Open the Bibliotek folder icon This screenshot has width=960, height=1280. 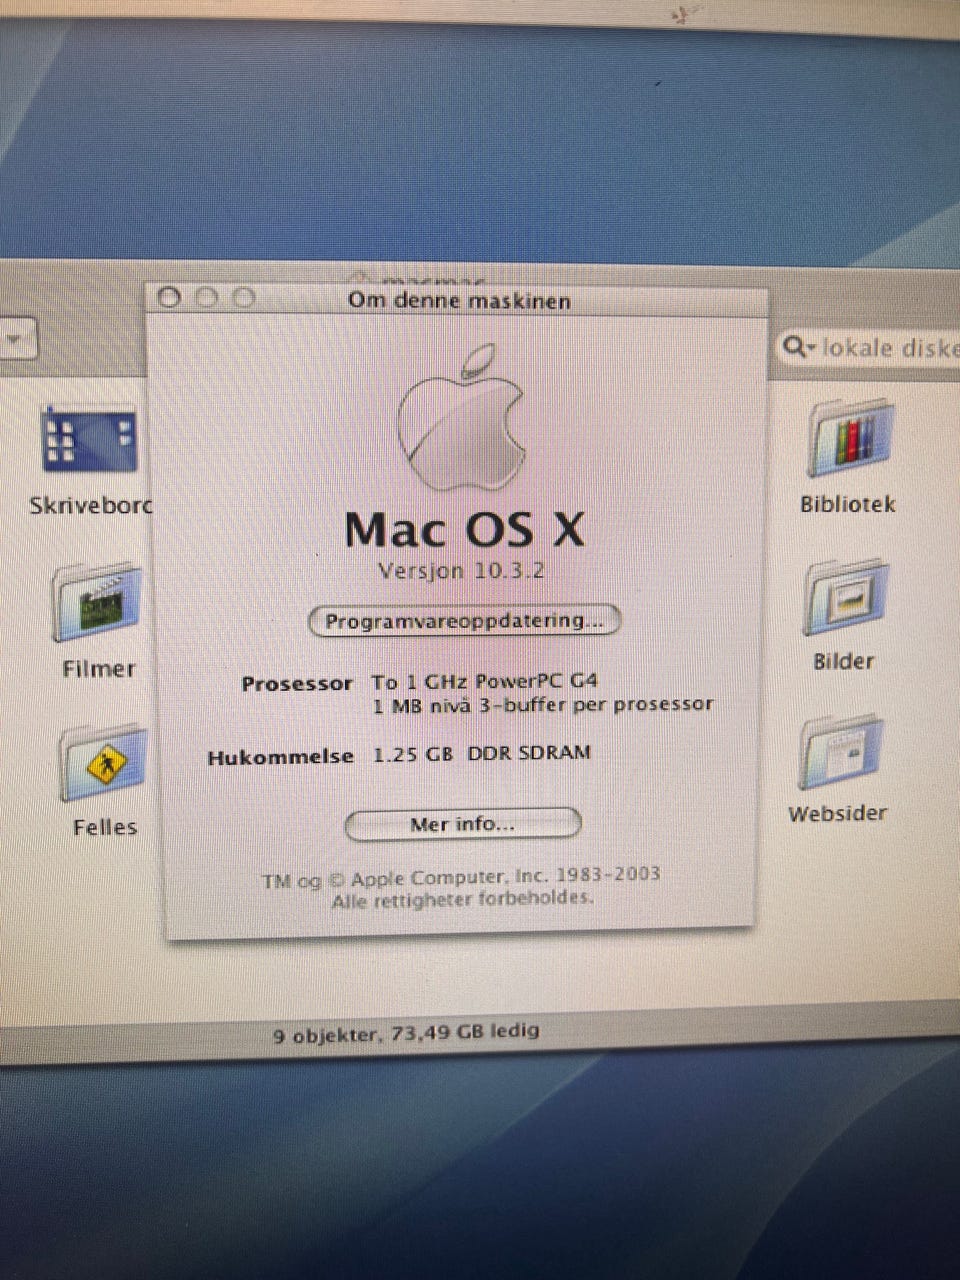[849, 438]
